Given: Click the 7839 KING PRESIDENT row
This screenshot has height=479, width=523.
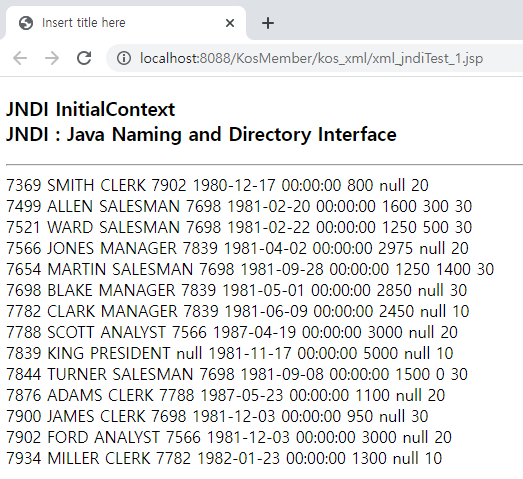Looking at the screenshot, I should pyautogui.click(x=230, y=353).
